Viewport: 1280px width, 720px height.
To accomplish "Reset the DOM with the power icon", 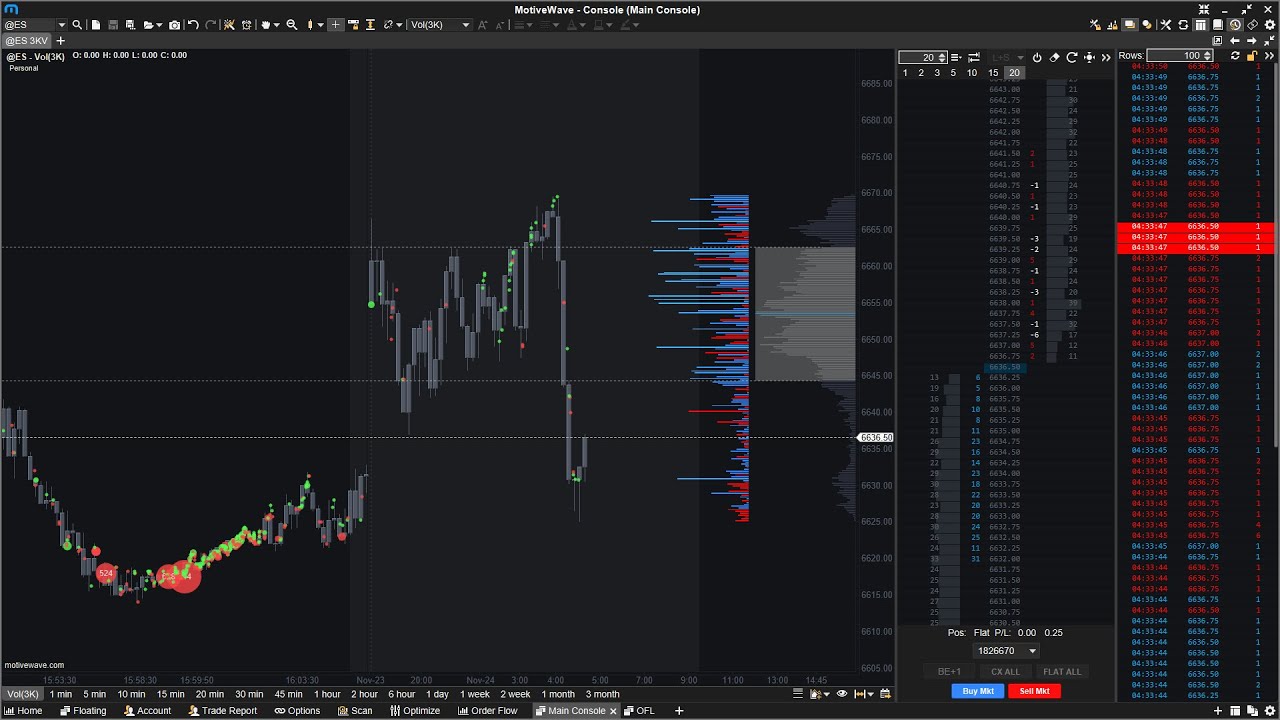I will point(1037,57).
